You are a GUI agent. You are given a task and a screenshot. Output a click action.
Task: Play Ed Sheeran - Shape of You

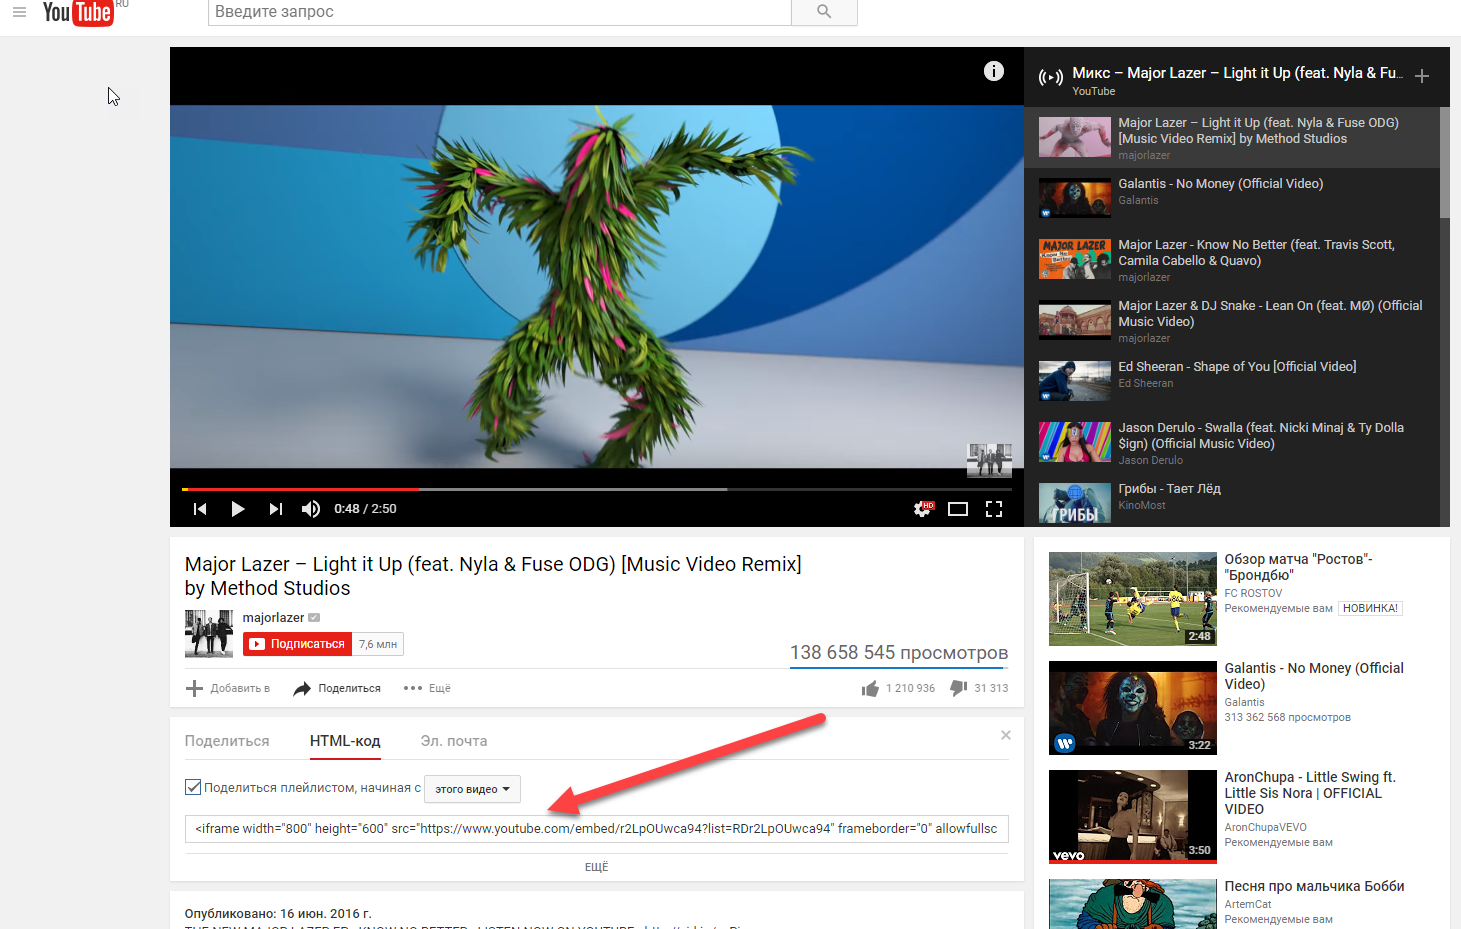tap(1232, 381)
